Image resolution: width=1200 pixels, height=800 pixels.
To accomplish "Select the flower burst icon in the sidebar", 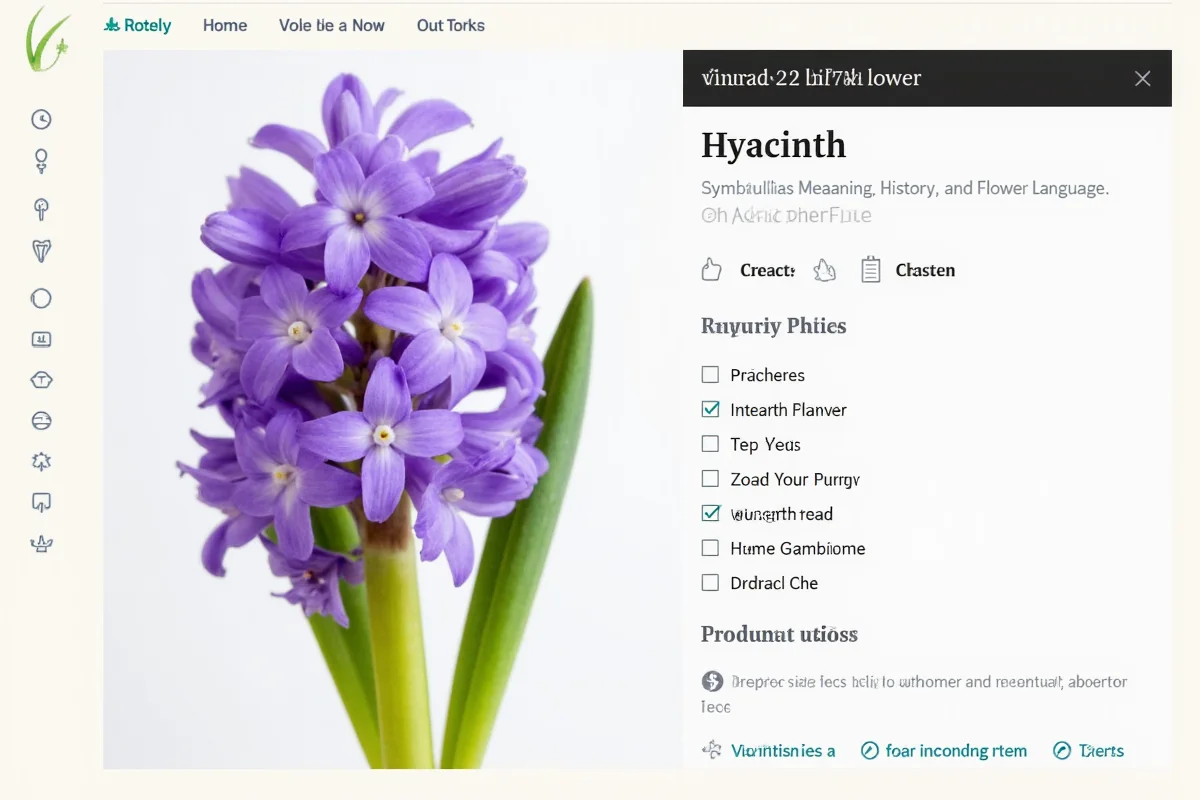I will (41, 461).
